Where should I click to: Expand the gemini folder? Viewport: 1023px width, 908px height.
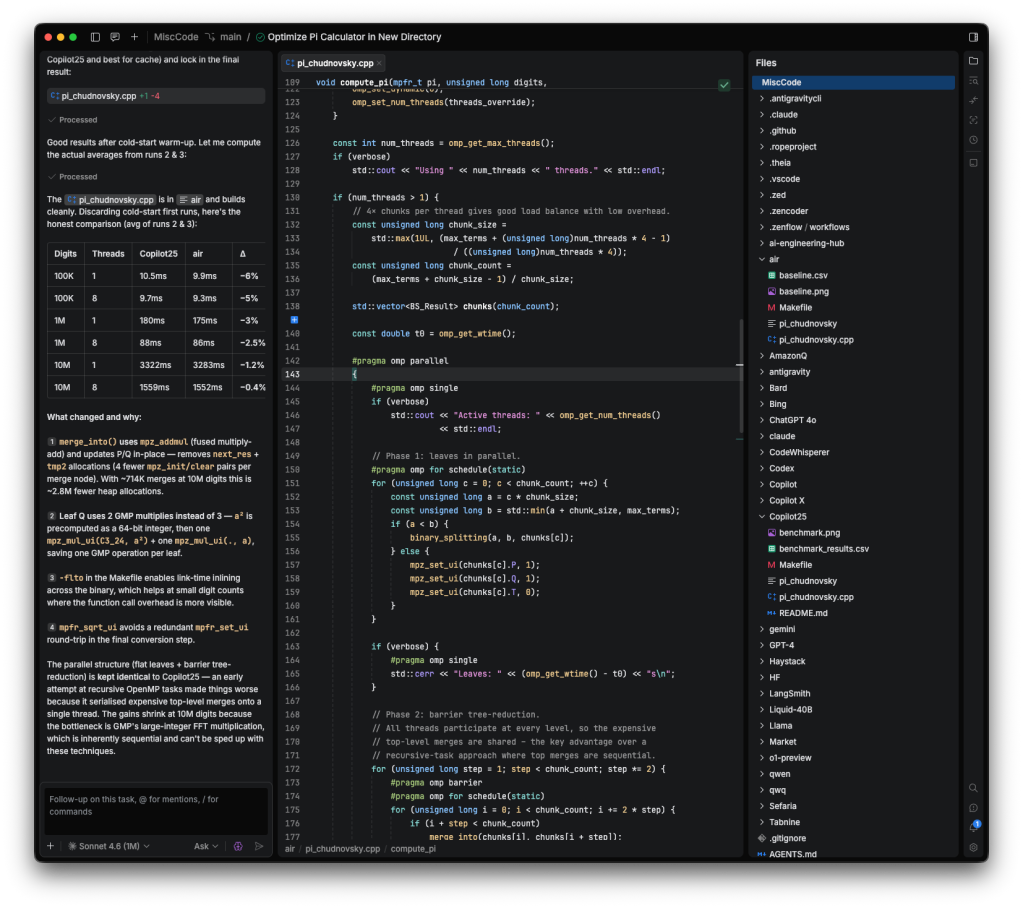point(762,629)
